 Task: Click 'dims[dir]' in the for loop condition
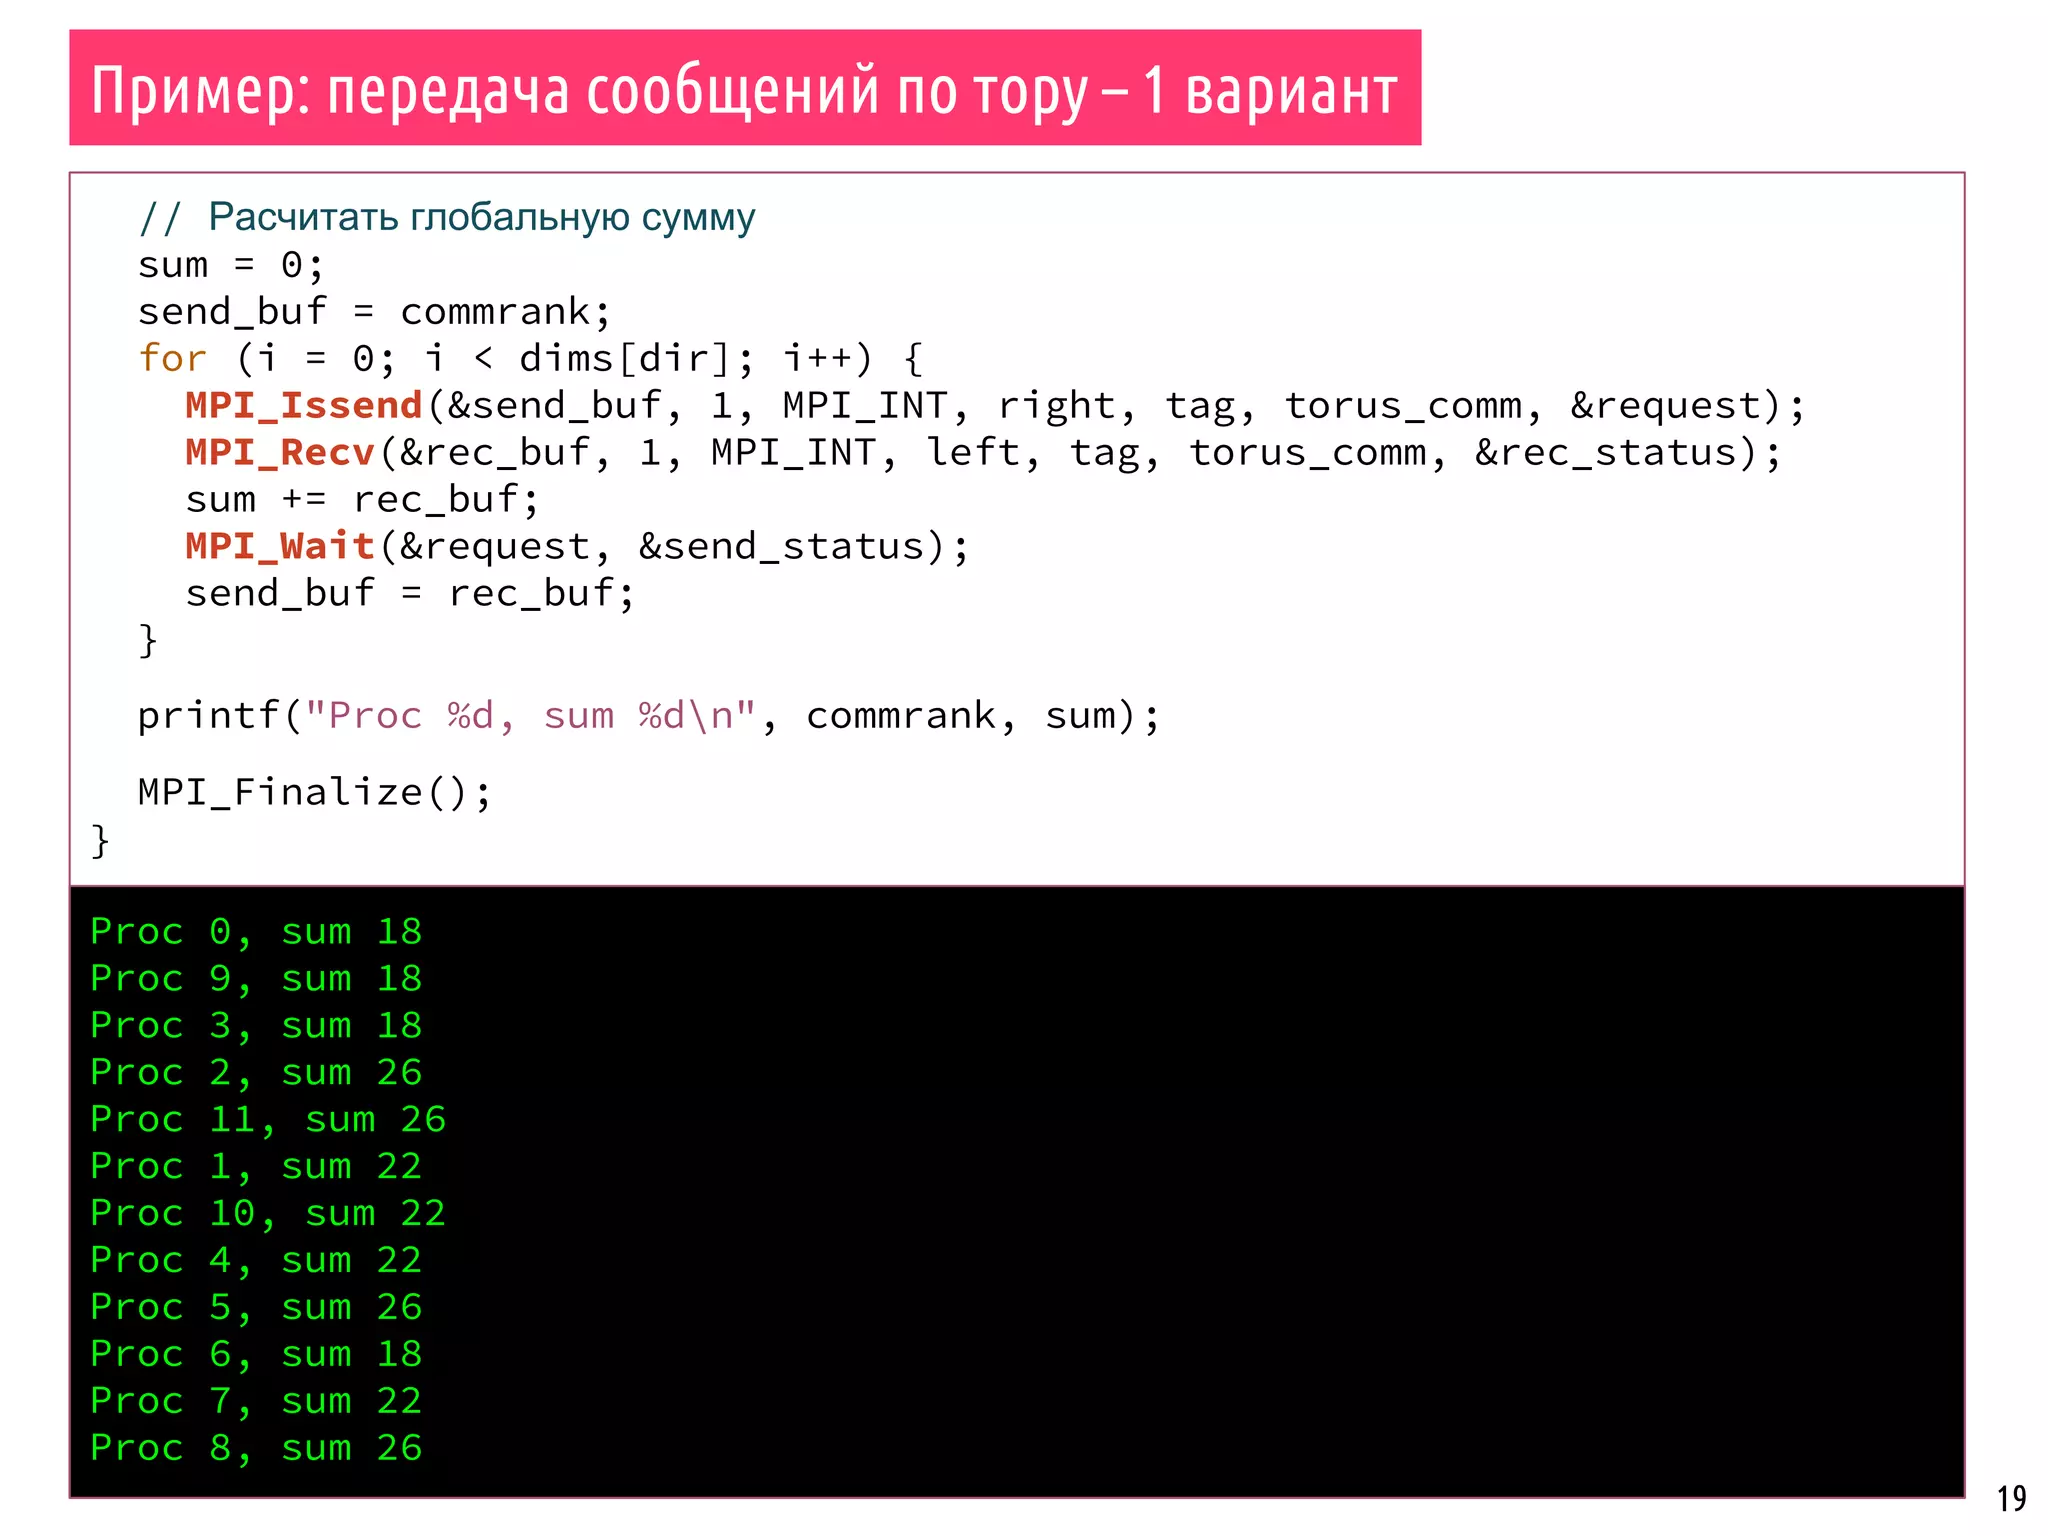(x=625, y=359)
